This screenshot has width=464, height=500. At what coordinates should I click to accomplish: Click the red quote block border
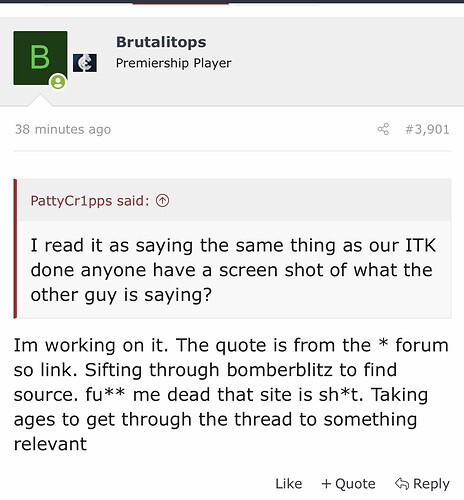[x=15, y=249]
